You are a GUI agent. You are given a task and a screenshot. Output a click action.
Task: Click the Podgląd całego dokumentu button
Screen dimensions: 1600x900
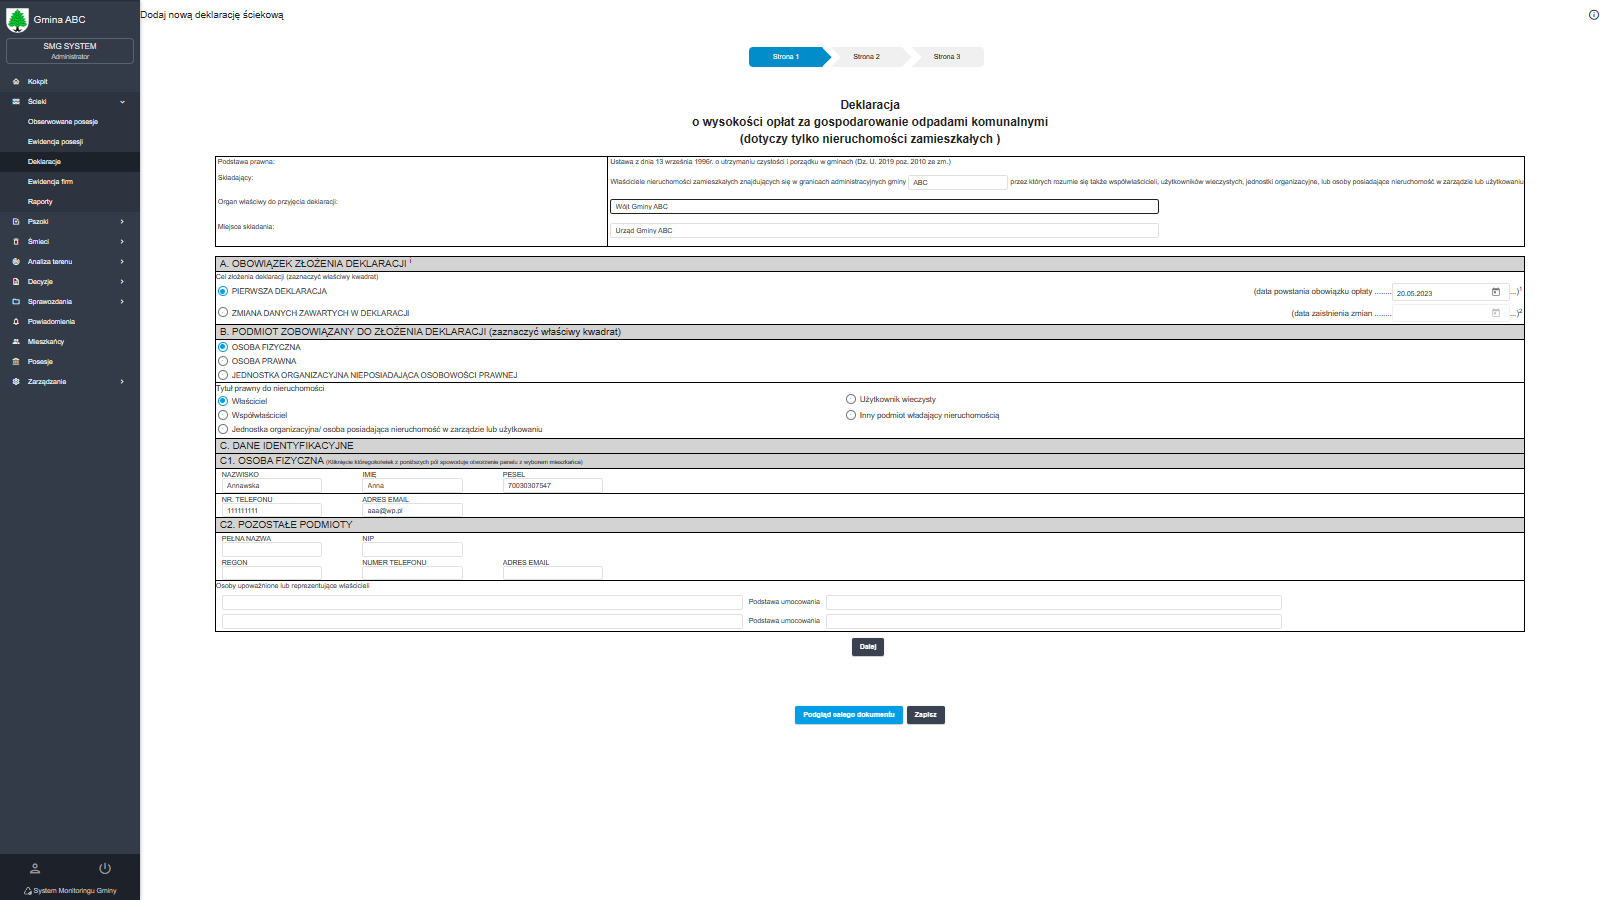pyautogui.click(x=848, y=715)
